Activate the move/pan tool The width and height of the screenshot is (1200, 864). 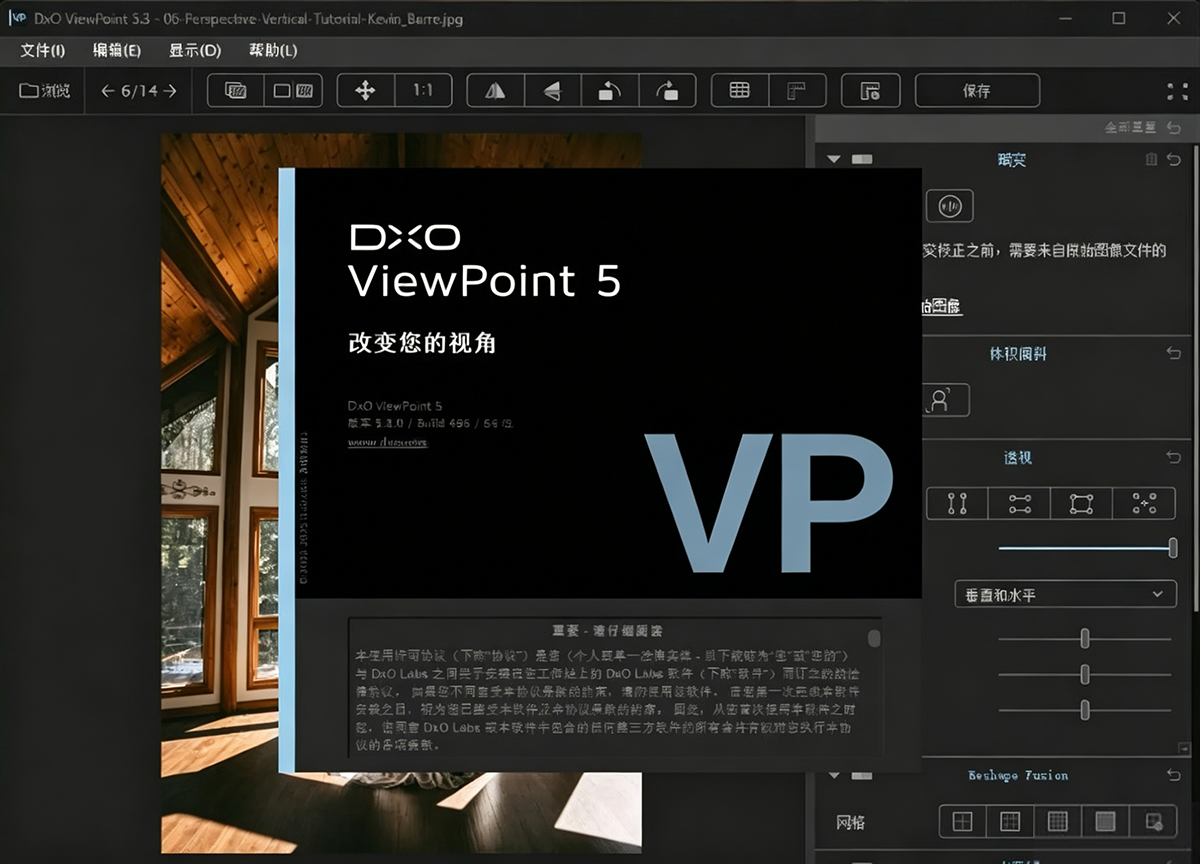(365, 91)
